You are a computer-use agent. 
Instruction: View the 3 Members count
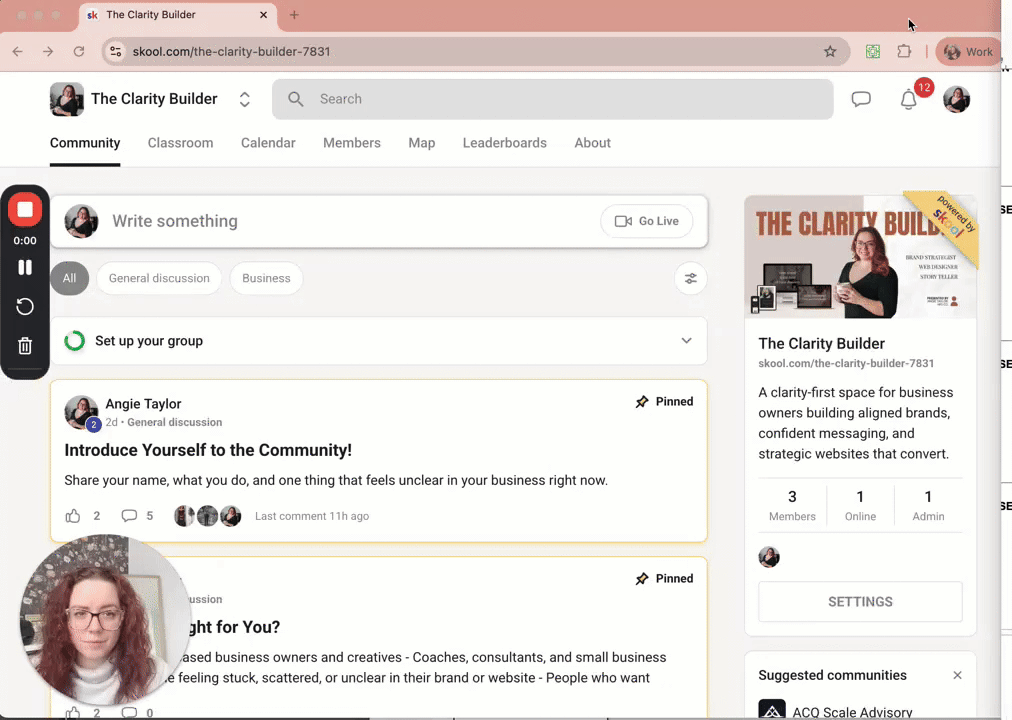[x=792, y=505]
